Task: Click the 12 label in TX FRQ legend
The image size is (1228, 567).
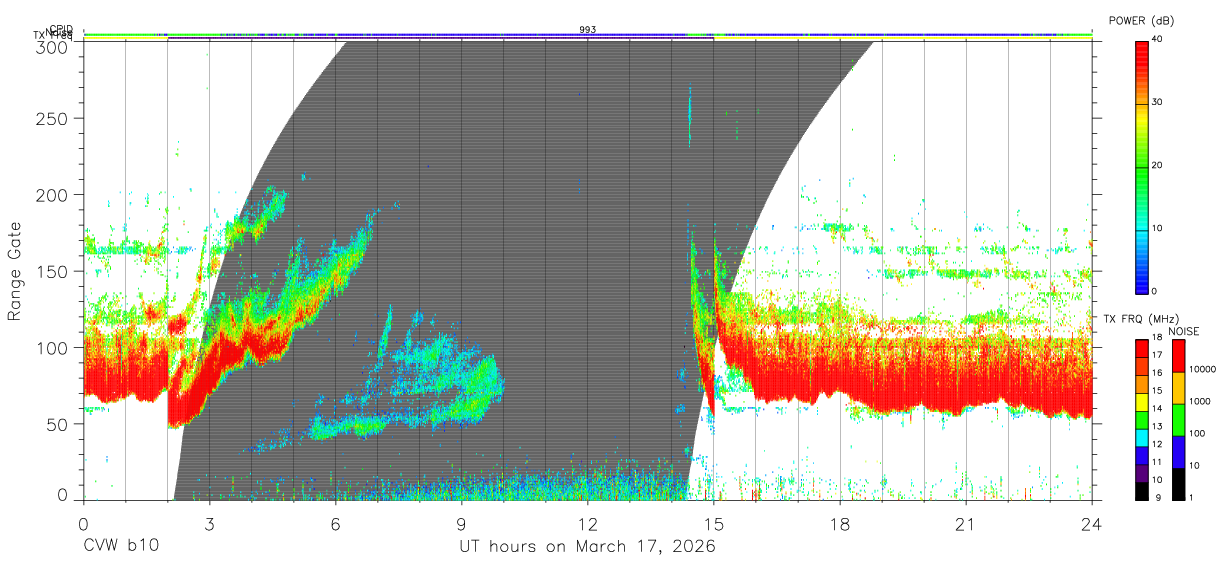Action: point(1156,444)
